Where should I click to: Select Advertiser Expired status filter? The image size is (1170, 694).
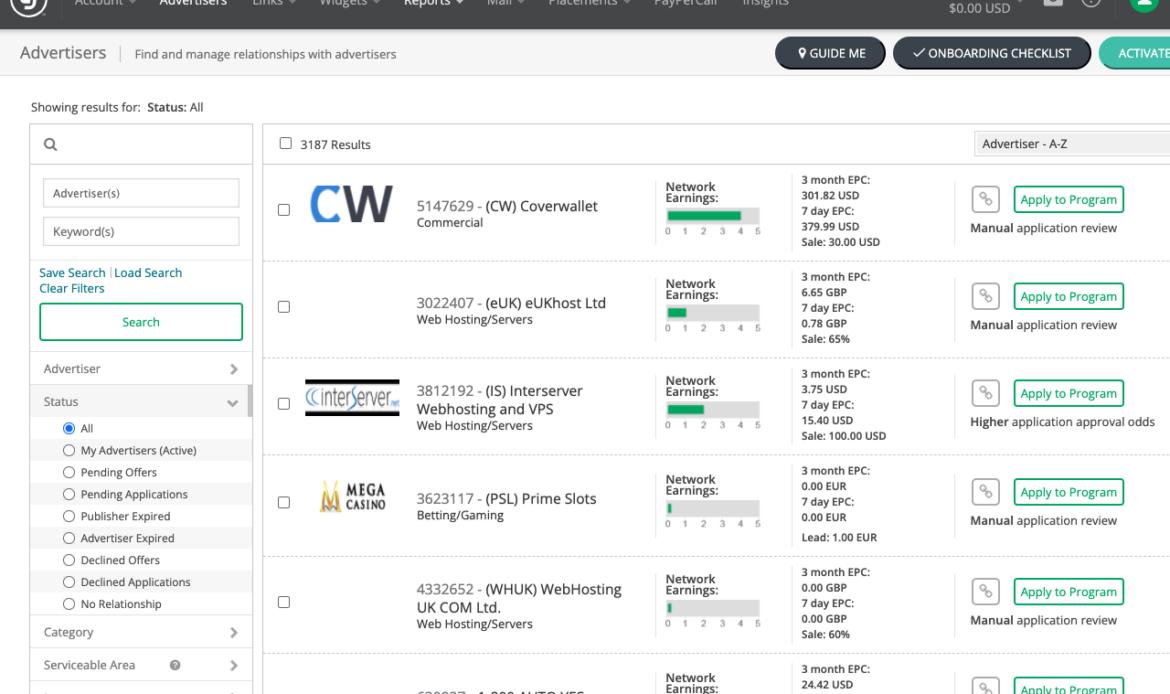[x=69, y=538]
